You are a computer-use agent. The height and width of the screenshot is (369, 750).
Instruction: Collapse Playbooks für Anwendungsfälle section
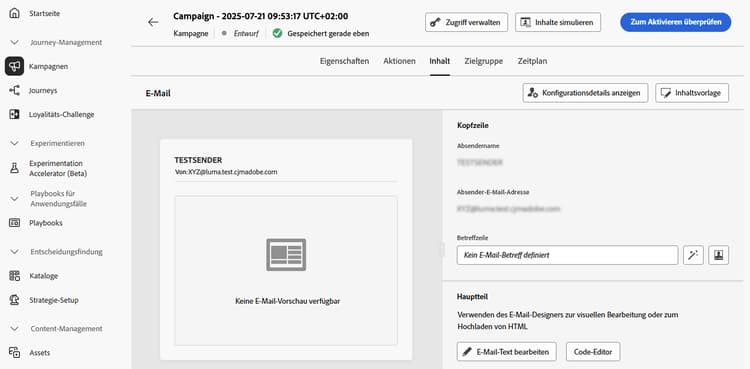pyautogui.click(x=14, y=199)
